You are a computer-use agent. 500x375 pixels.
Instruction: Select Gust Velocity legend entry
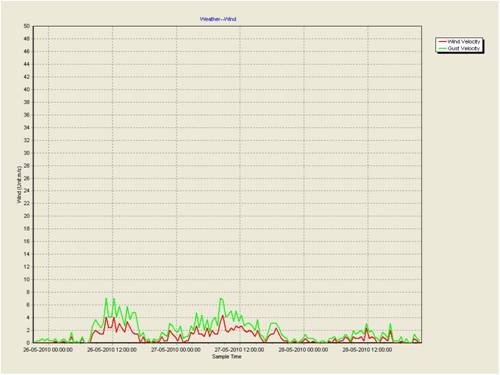tap(460, 48)
